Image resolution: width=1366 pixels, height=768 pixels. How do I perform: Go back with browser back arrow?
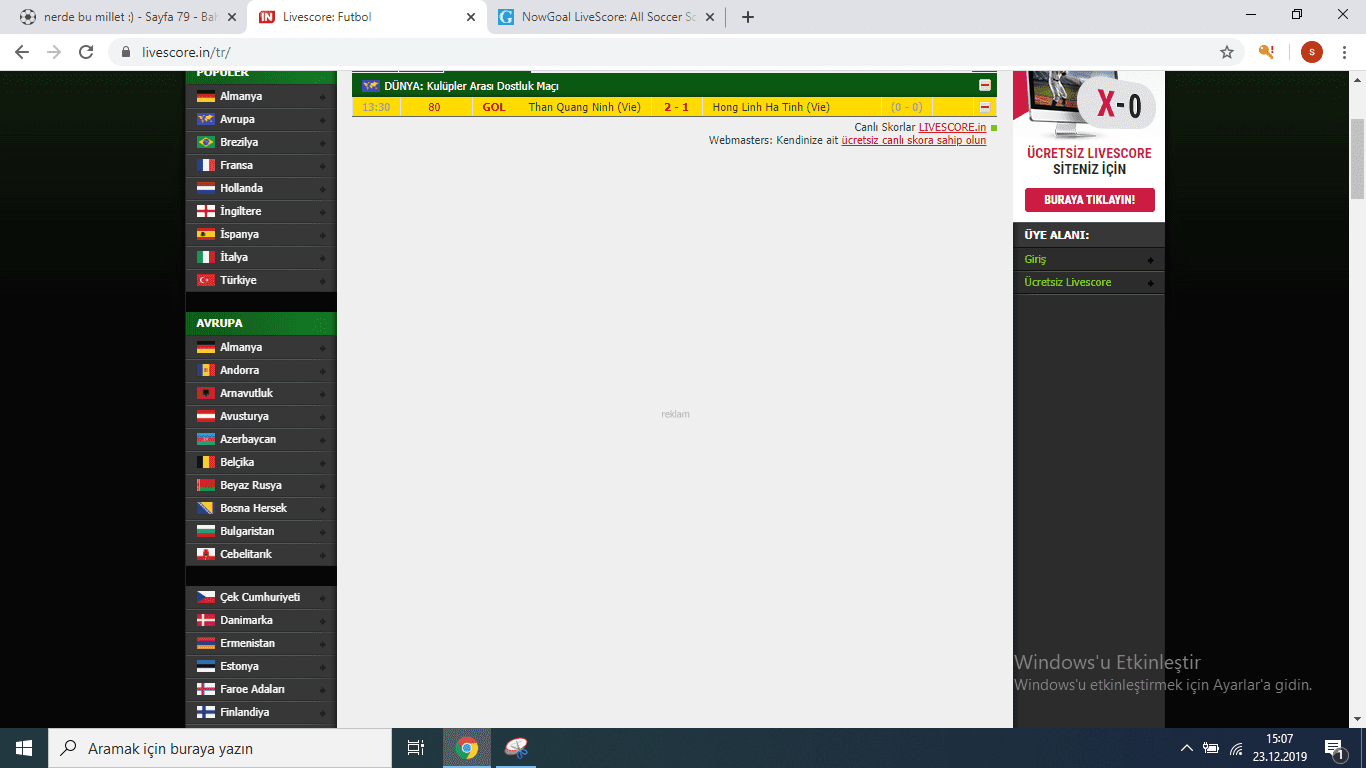tap(22, 52)
